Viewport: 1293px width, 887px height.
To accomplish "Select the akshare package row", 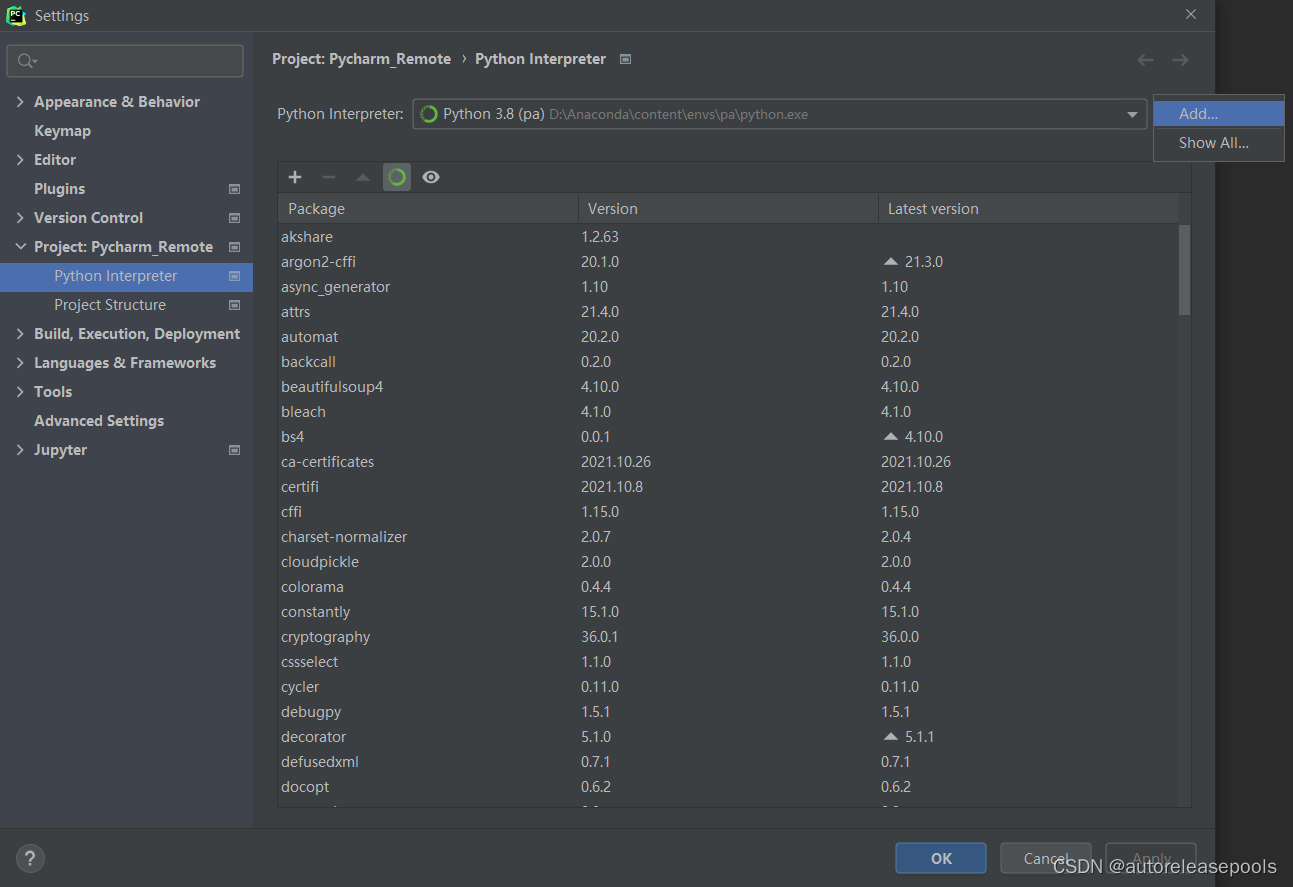I will point(728,237).
